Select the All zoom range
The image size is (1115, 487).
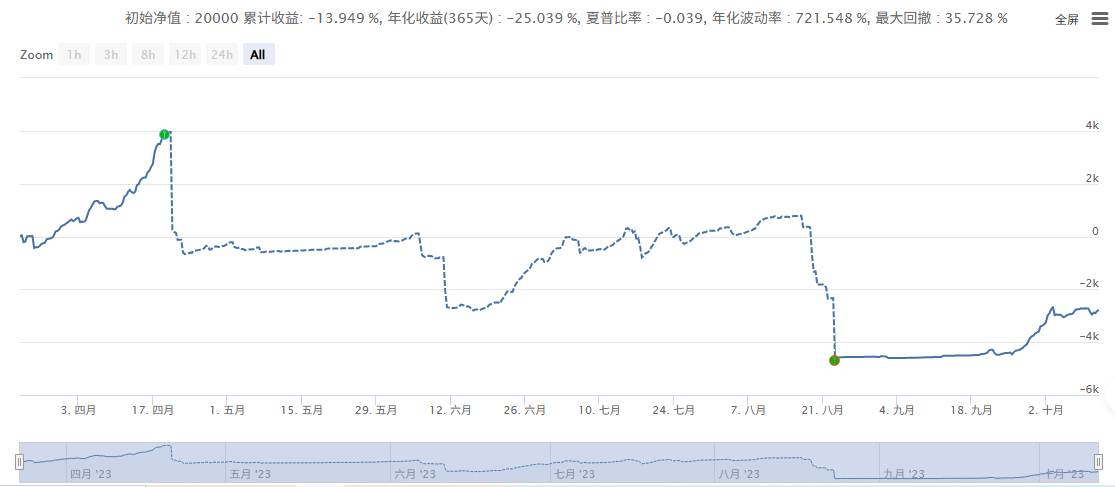[258, 55]
